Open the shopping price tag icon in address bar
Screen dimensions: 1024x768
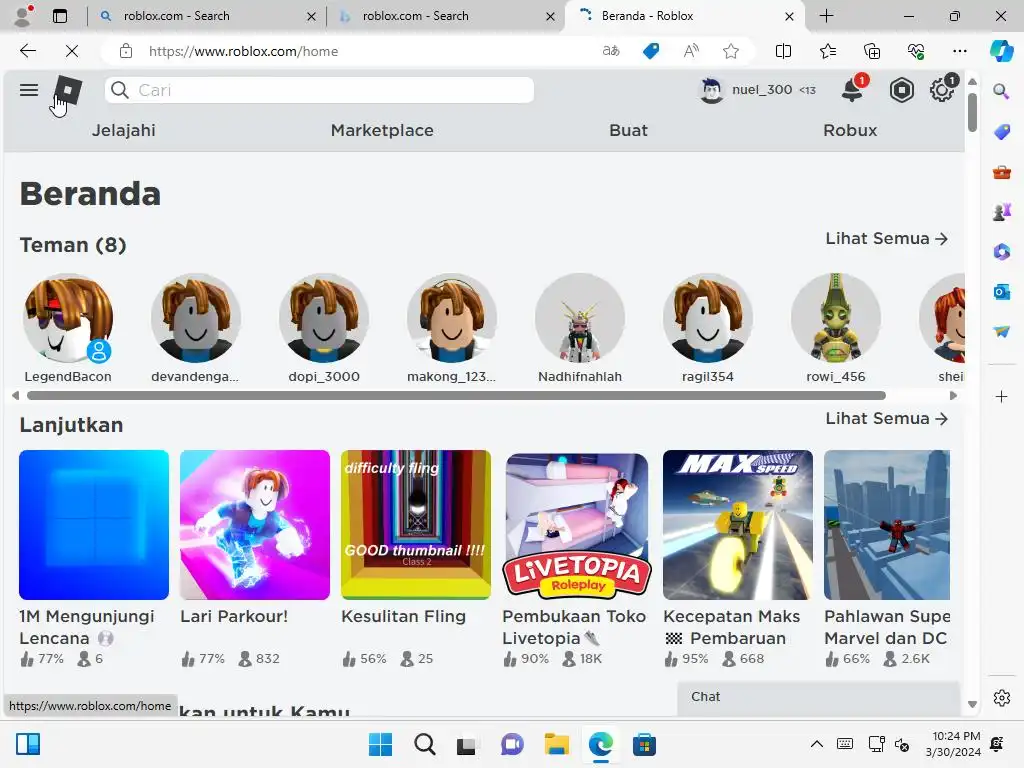(651, 51)
